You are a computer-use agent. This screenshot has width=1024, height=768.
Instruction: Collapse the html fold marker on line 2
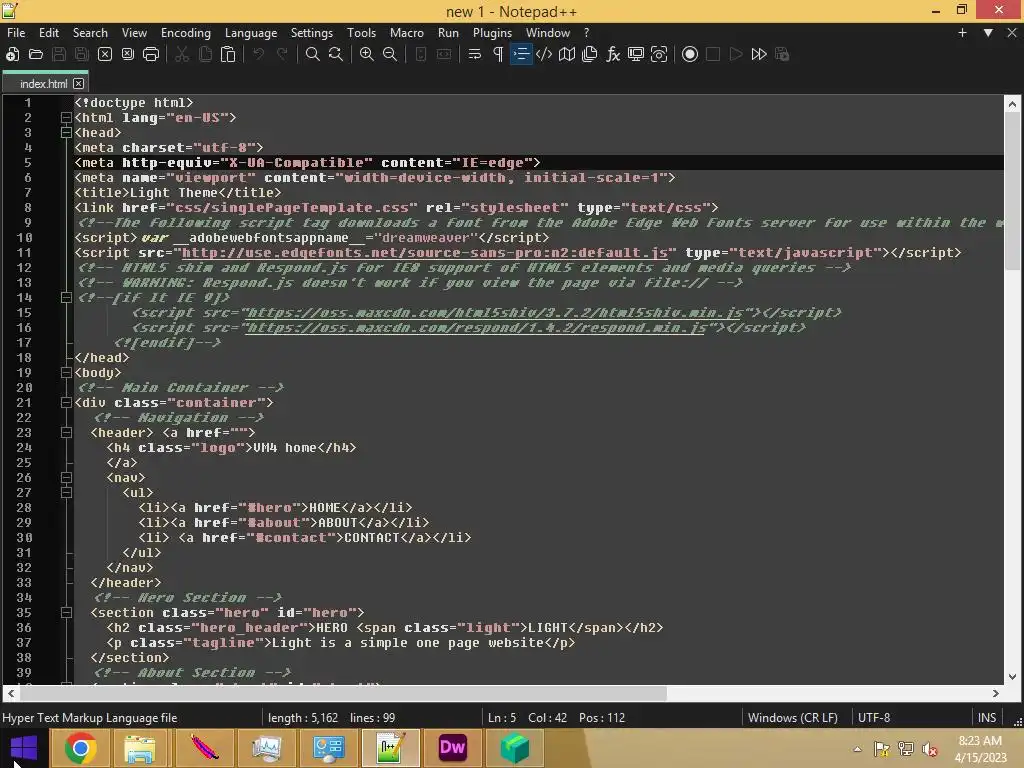66,118
